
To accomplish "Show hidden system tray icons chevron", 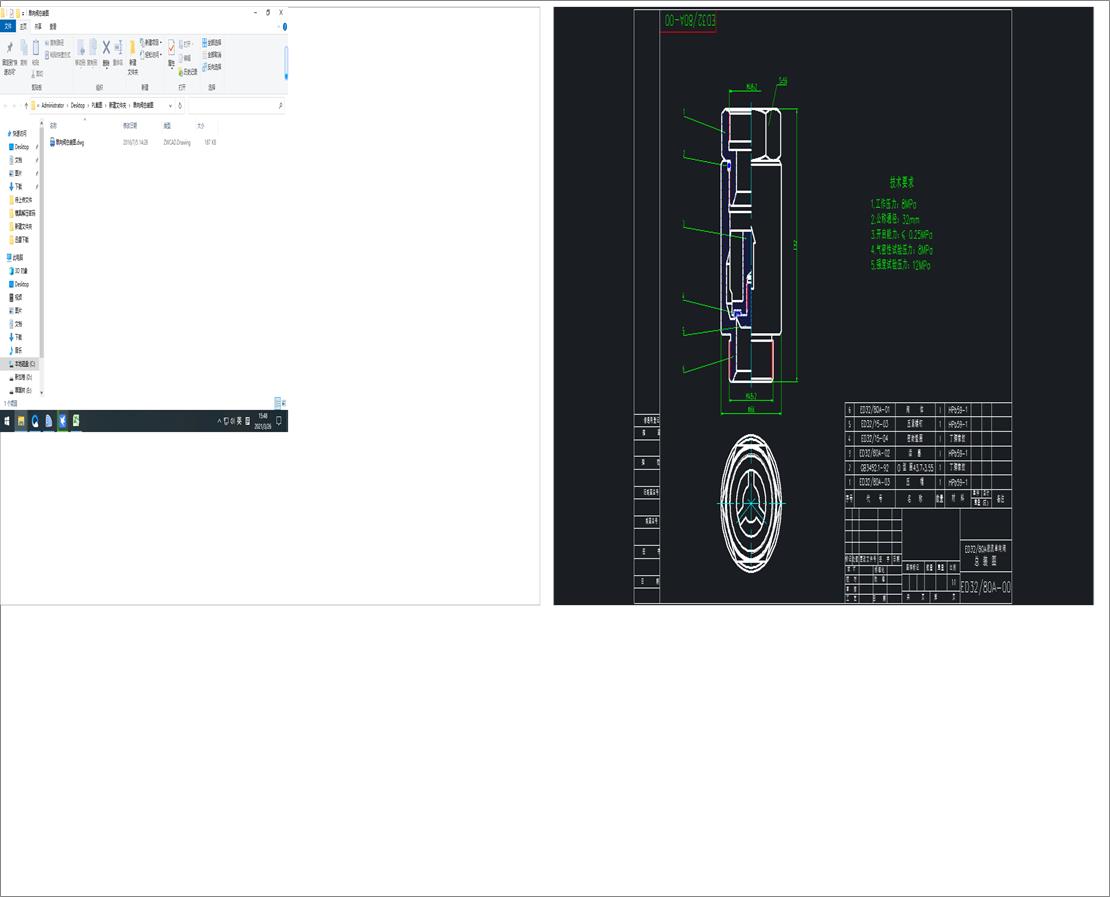I will 219,421.
